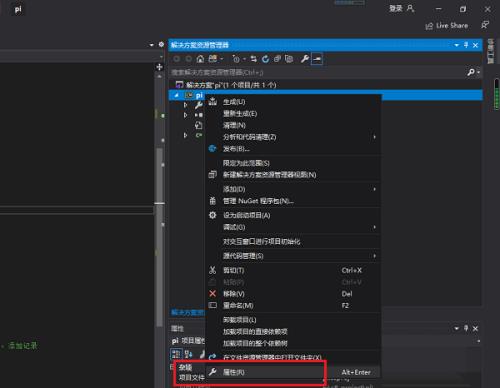500x388 pixels.
Task: Choose 管理 NuGet 程序包(N)... menu entry
Action: [293, 201]
